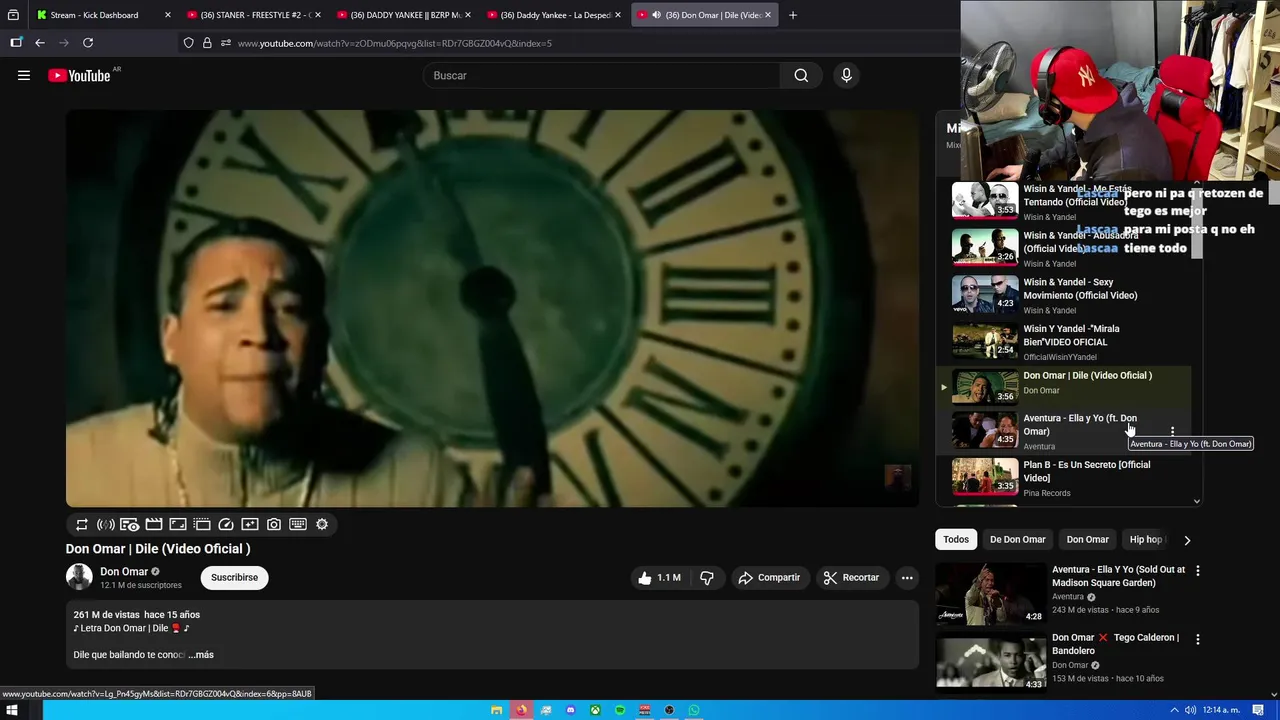The image size is (1280, 720).
Task: Open the enhancer settings gear icon
Action: click(322, 524)
